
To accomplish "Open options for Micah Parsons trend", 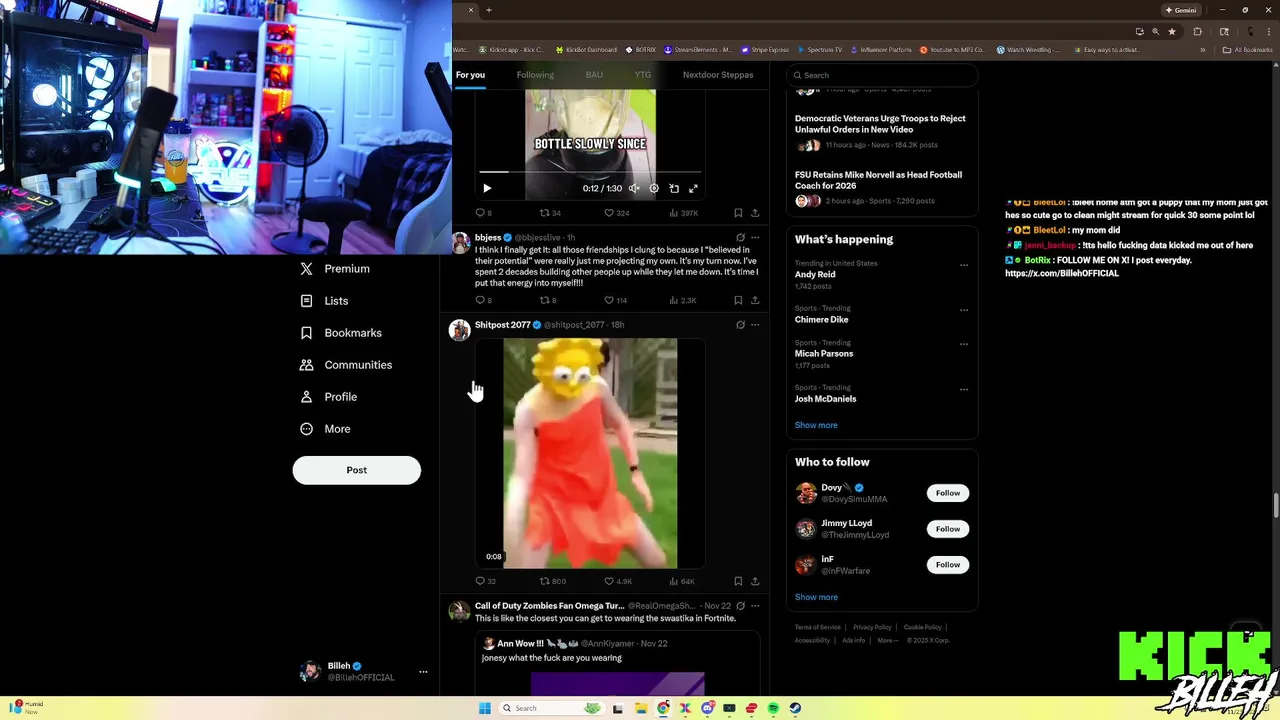I will coord(964,344).
